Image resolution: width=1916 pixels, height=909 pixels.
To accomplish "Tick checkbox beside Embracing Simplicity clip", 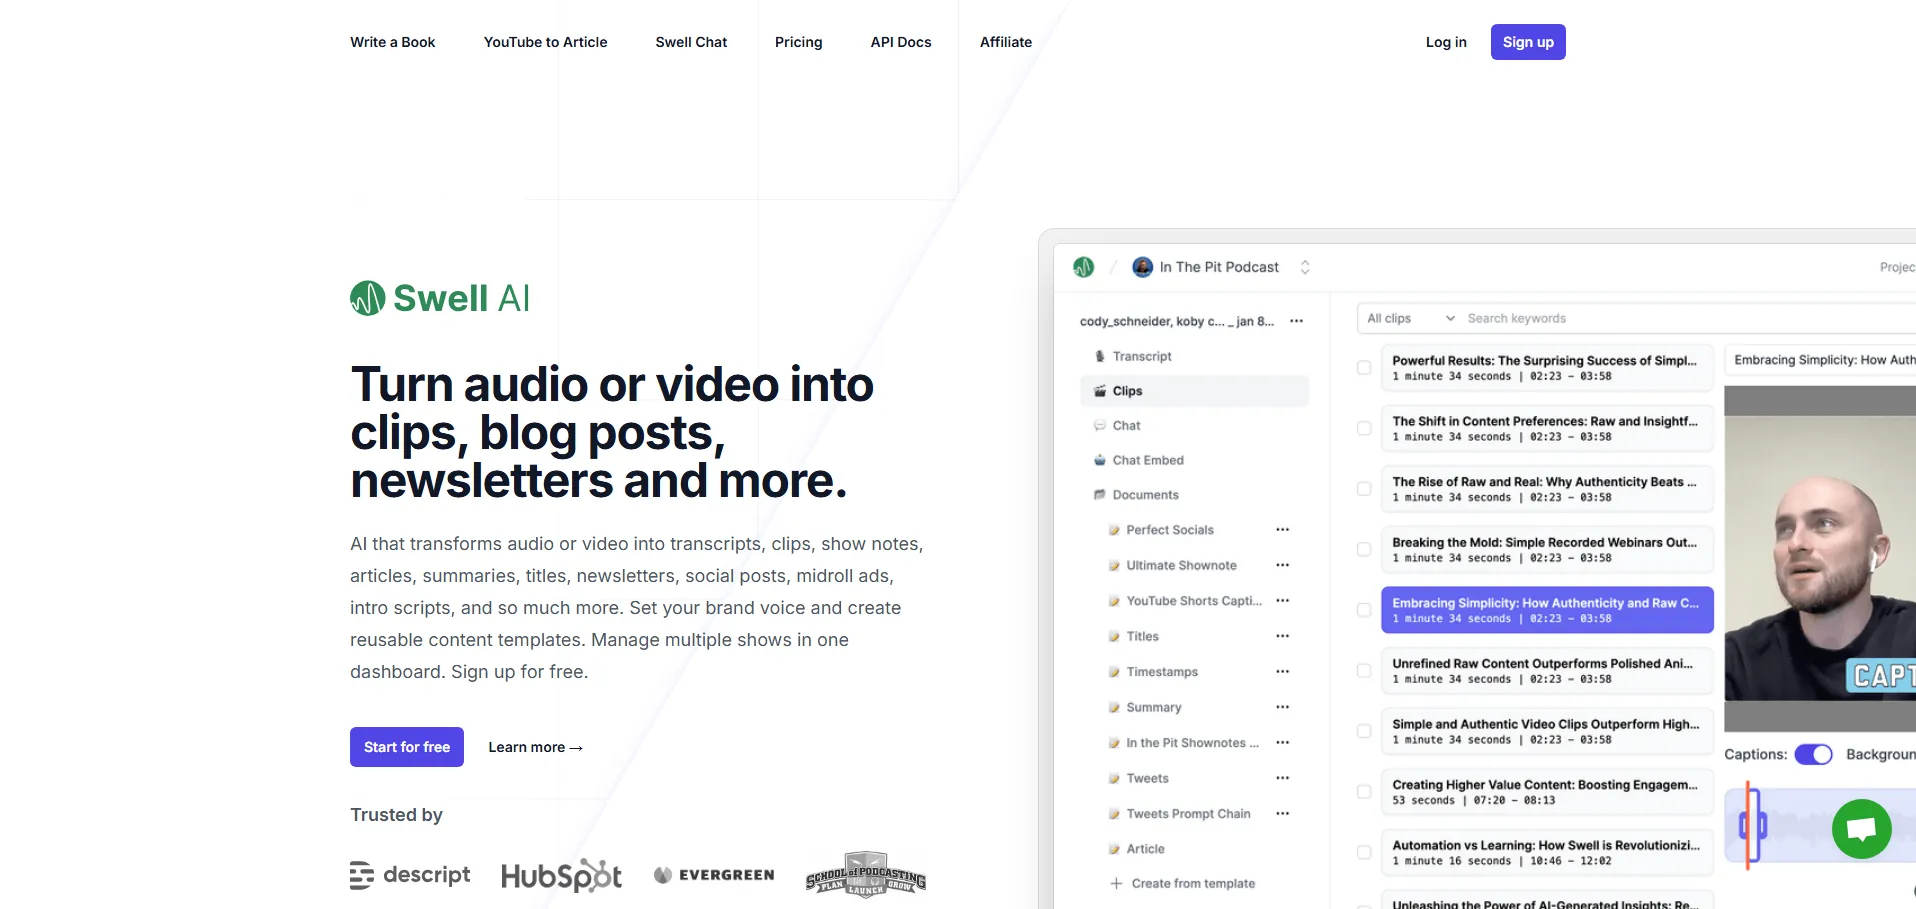I will tap(1364, 610).
